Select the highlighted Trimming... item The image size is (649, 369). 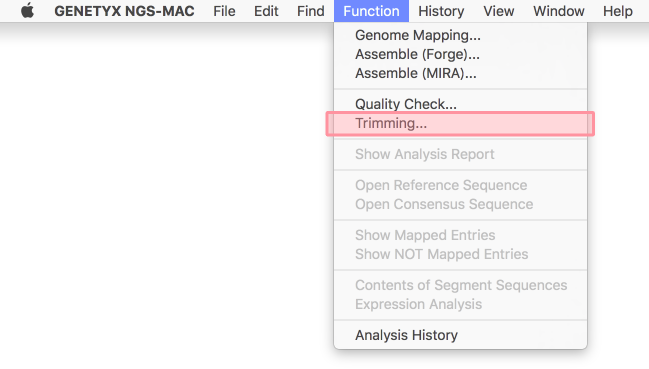pyautogui.click(x=460, y=123)
